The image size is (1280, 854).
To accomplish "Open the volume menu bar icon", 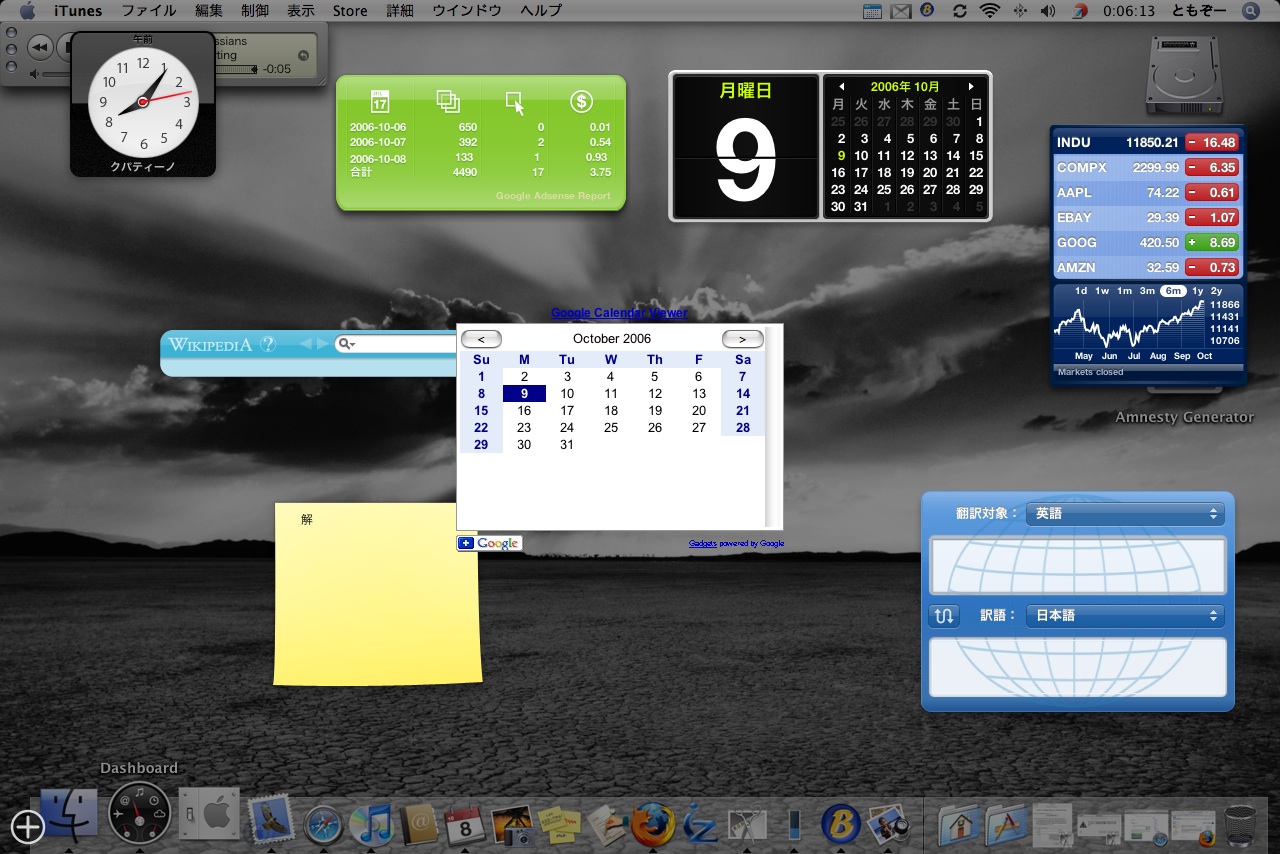I will (x=1048, y=11).
